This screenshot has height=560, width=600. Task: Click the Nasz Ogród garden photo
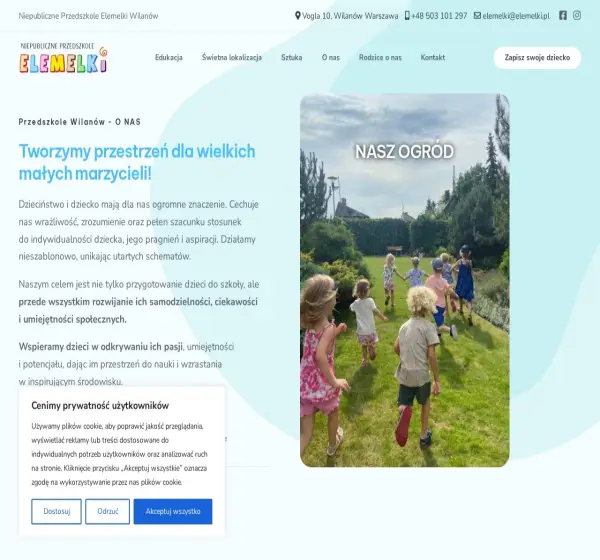tap(405, 281)
